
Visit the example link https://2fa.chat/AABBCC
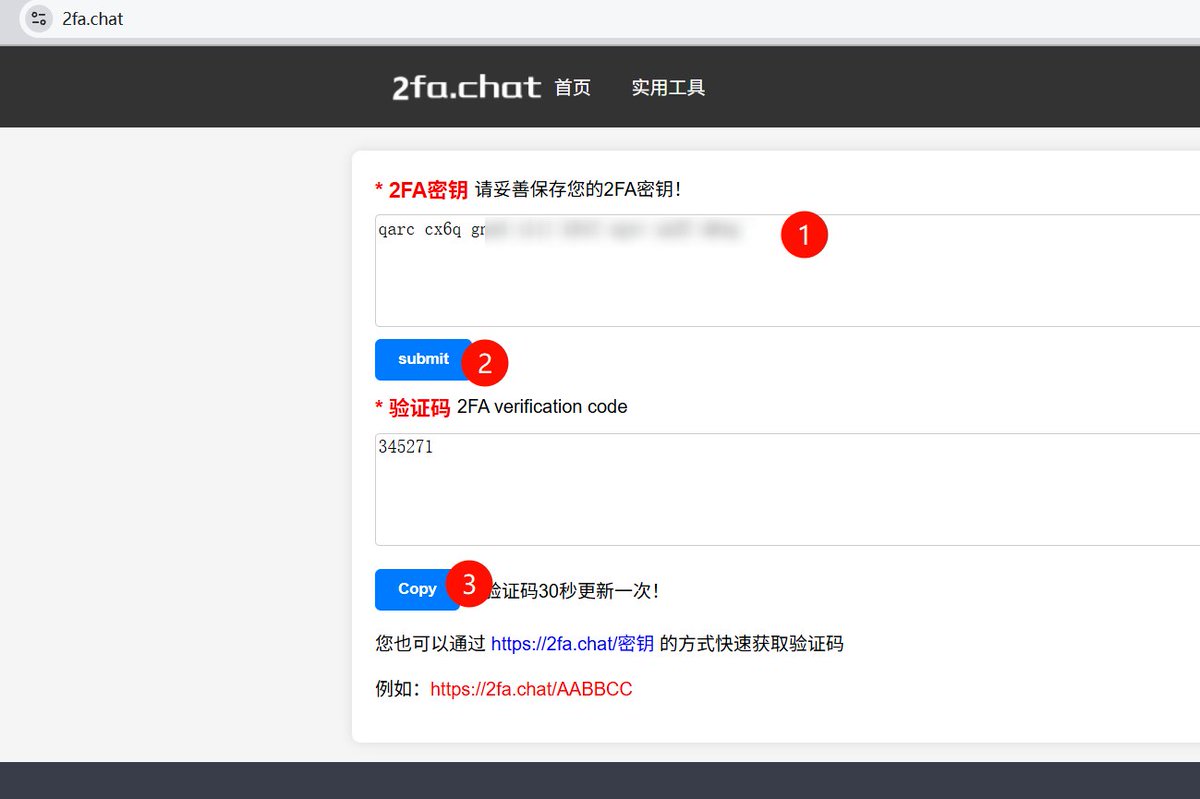530,689
